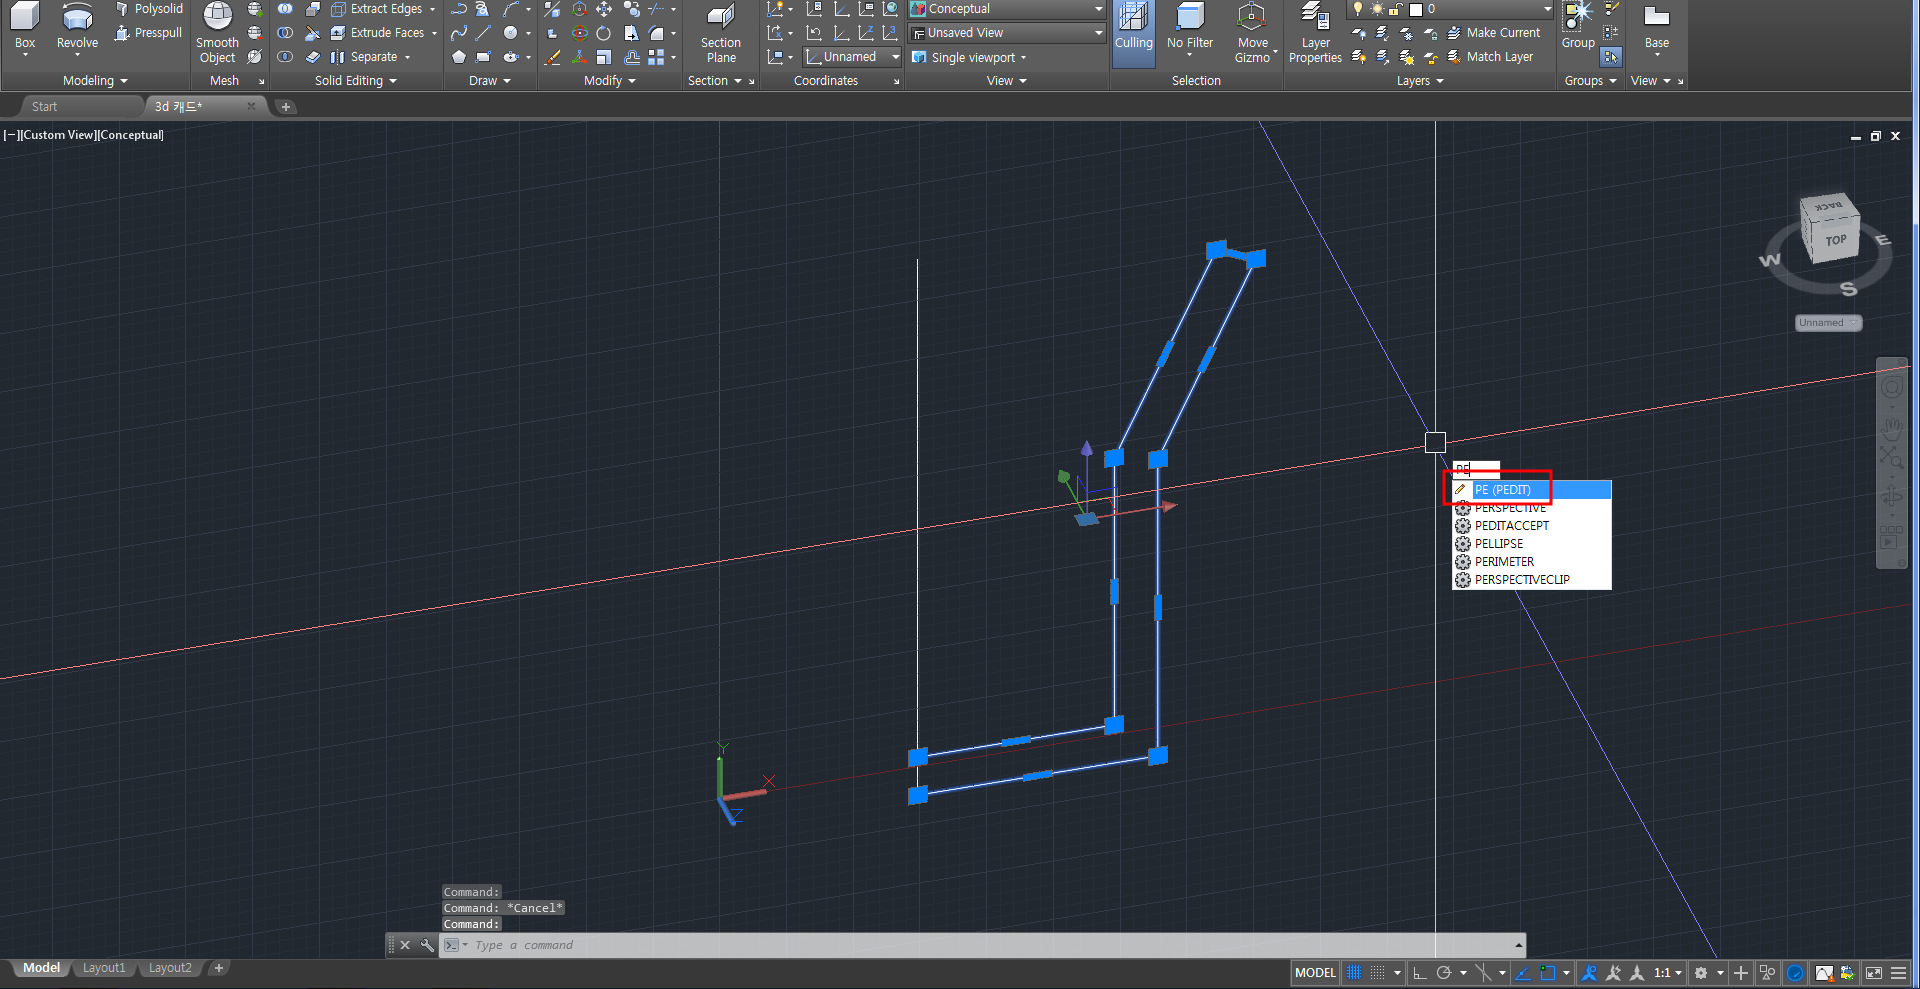Open Workspace Switching gear icon
This screenshot has height=989, width=1920.
point(1701,973)
